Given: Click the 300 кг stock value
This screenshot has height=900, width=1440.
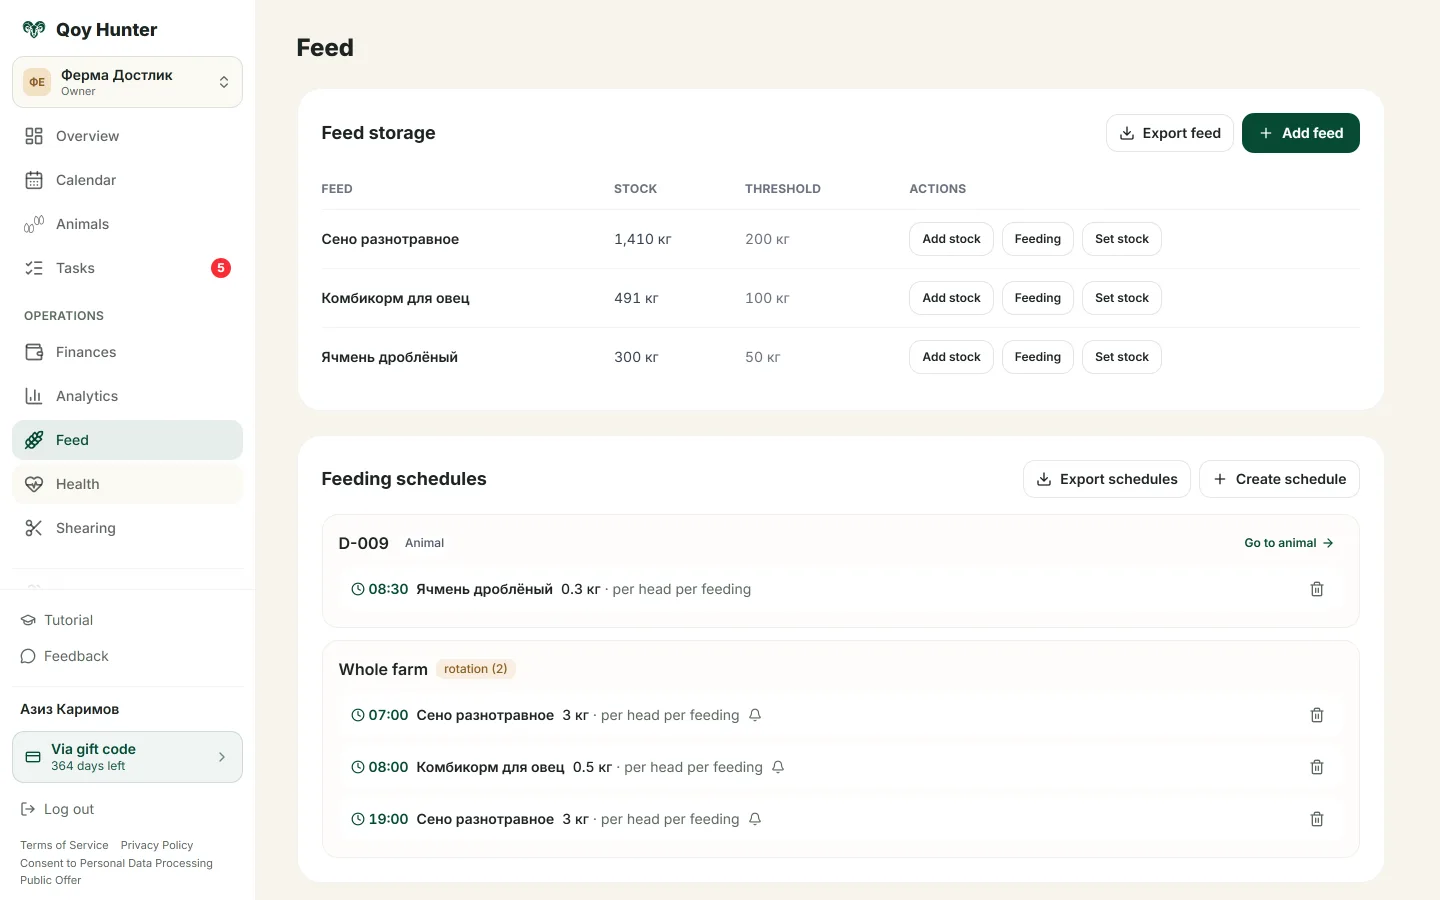Looking at the screenshot, I should [636, 357].
